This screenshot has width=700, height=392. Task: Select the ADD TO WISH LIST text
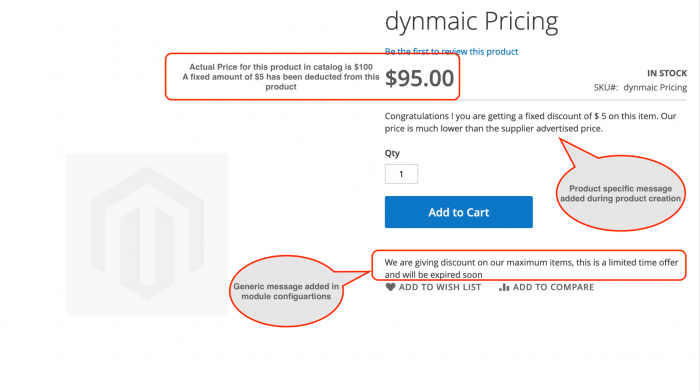pyautogui.click(x=440, y=287)
